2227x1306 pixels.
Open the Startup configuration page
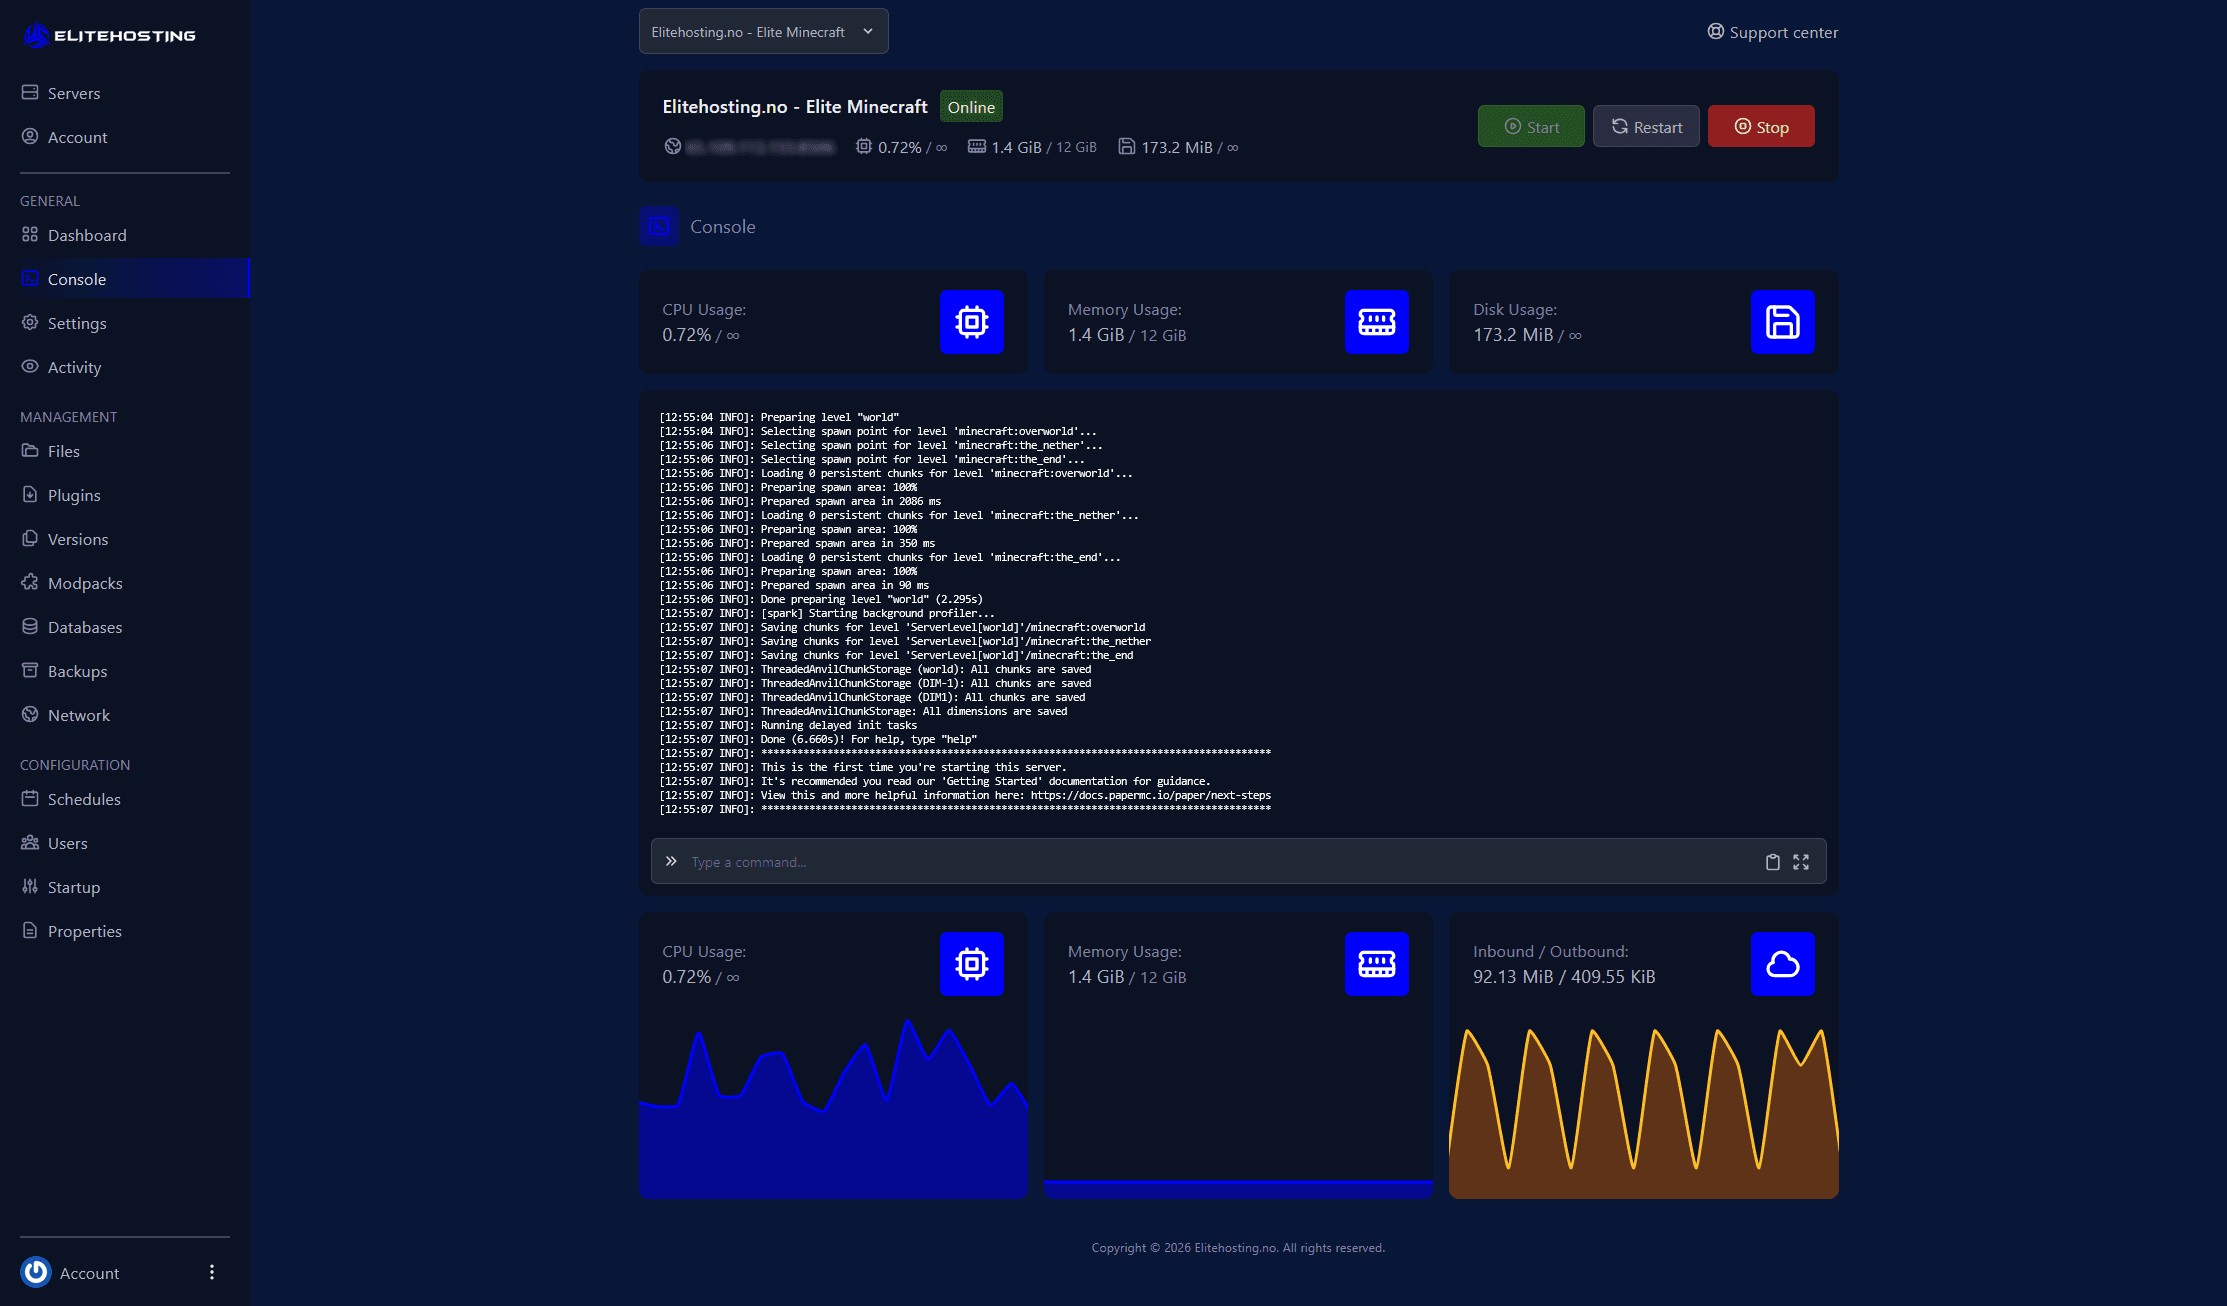tap(125, 887)
